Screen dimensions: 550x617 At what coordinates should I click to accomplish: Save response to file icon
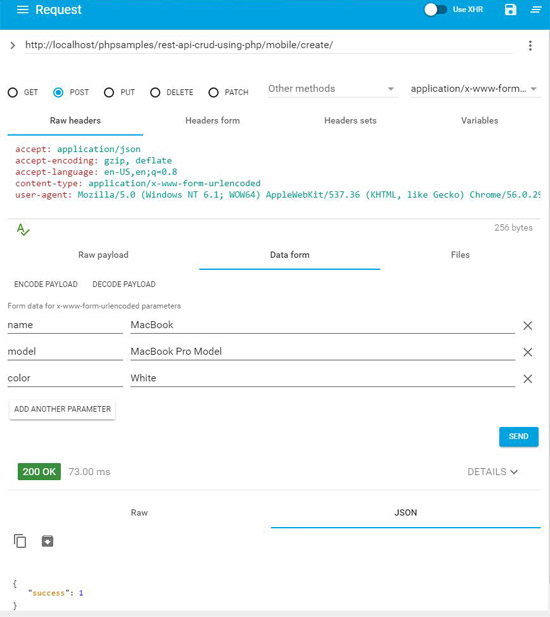pyautogui.click(x=48, y=541)
